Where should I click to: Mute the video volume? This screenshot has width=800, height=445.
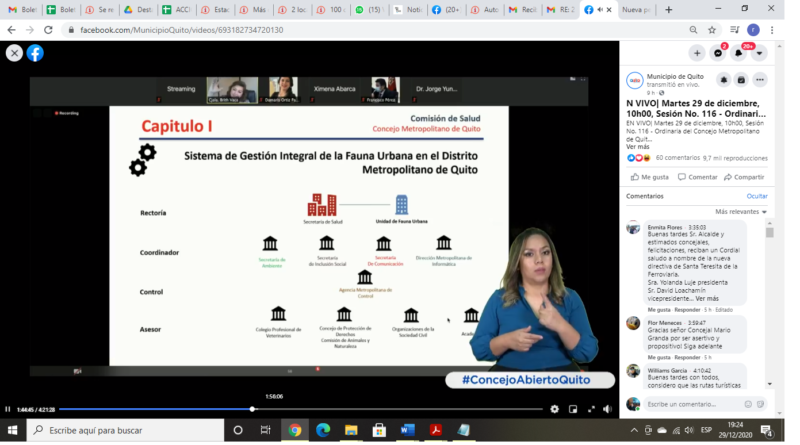(607, 409)
